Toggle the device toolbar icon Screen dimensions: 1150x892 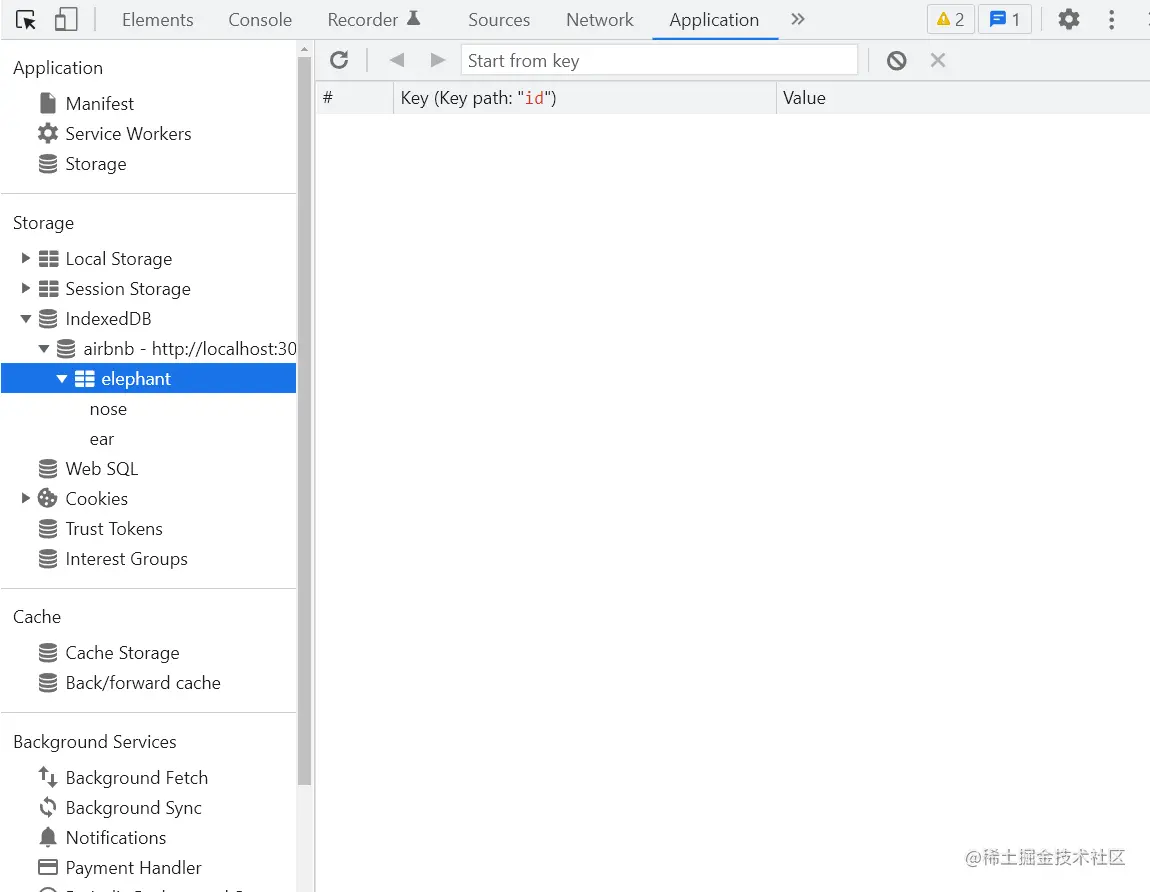(66, 20)
